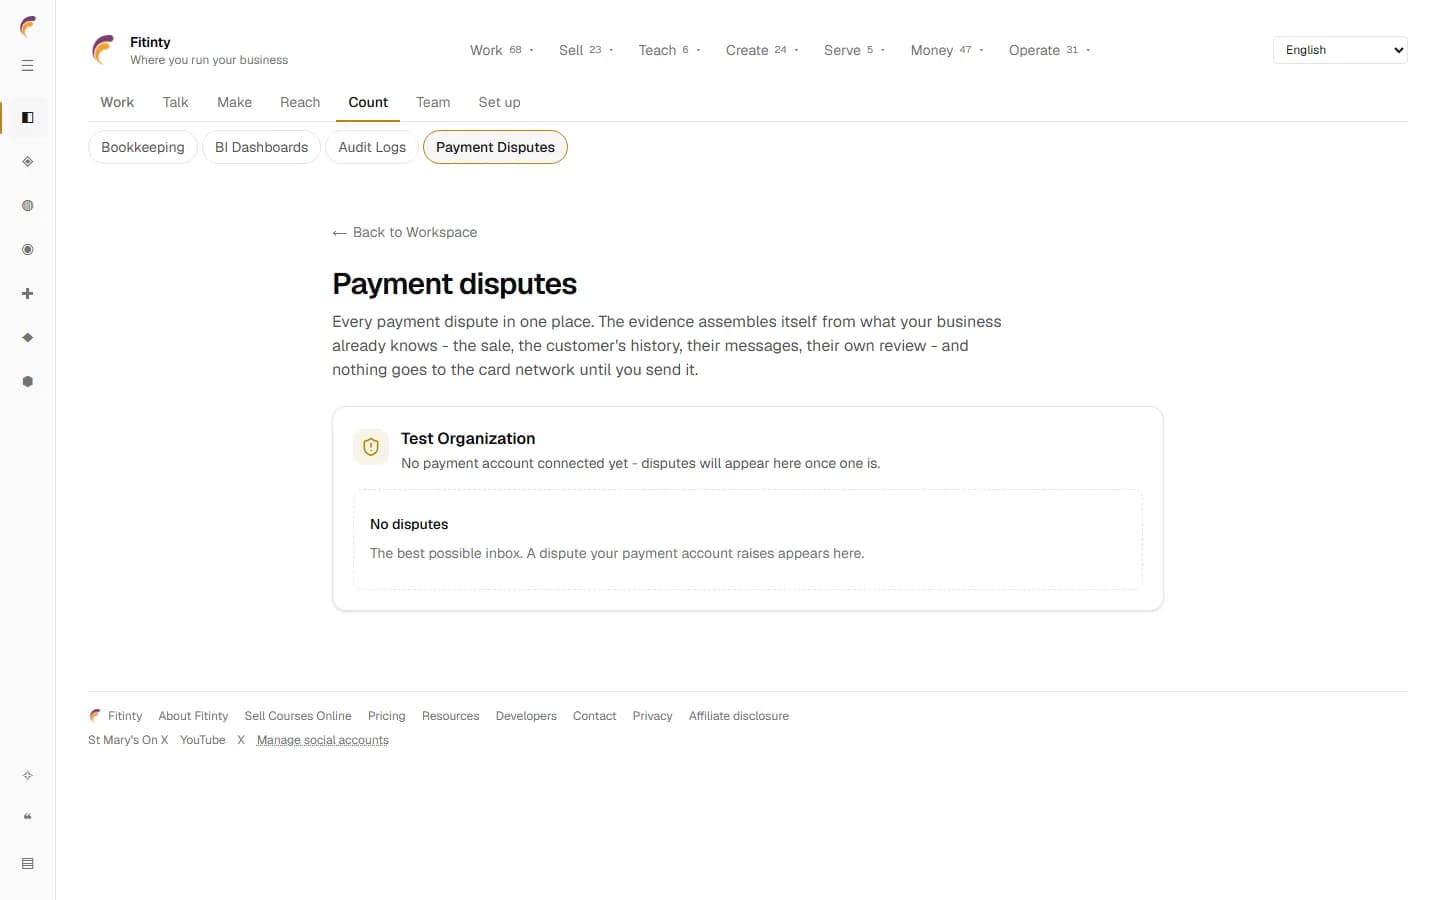Click the four-point sparkle sidebar icon
The image size is (1440, 900).
click(28, 776)
